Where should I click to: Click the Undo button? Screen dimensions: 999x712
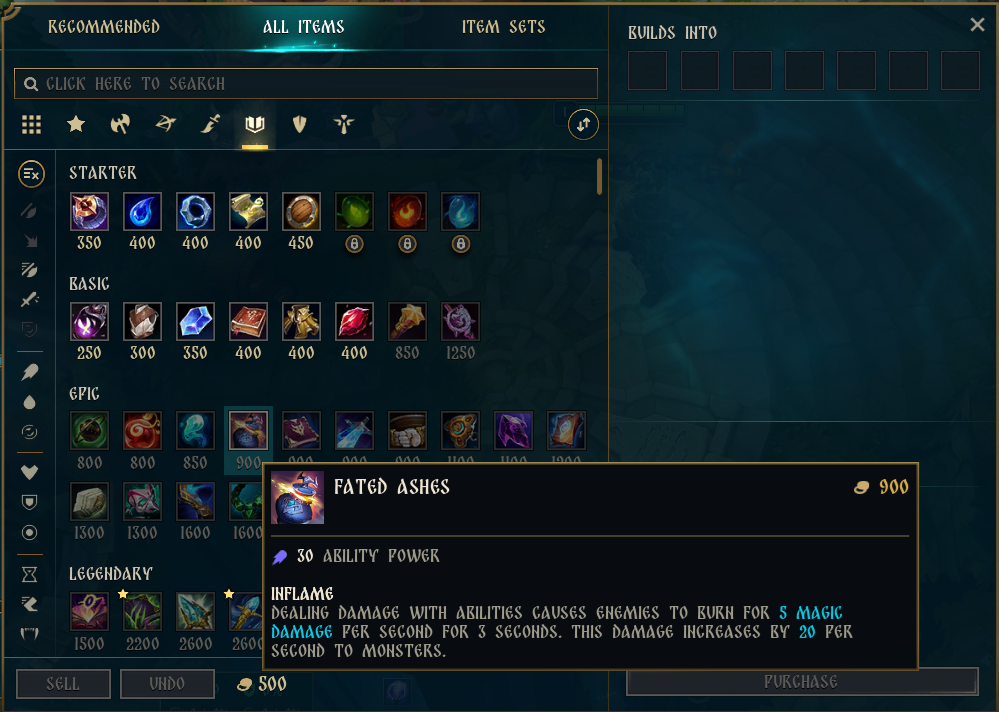[167, 684]
